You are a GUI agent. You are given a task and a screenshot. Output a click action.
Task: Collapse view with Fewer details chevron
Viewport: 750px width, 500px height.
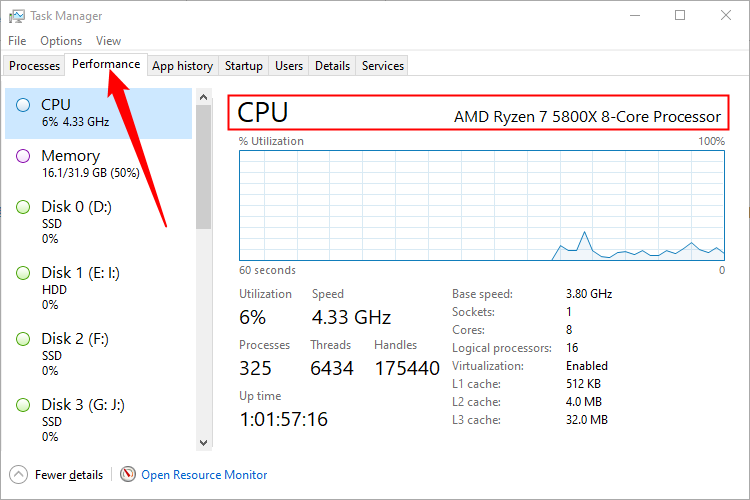(x=18, y=475)
